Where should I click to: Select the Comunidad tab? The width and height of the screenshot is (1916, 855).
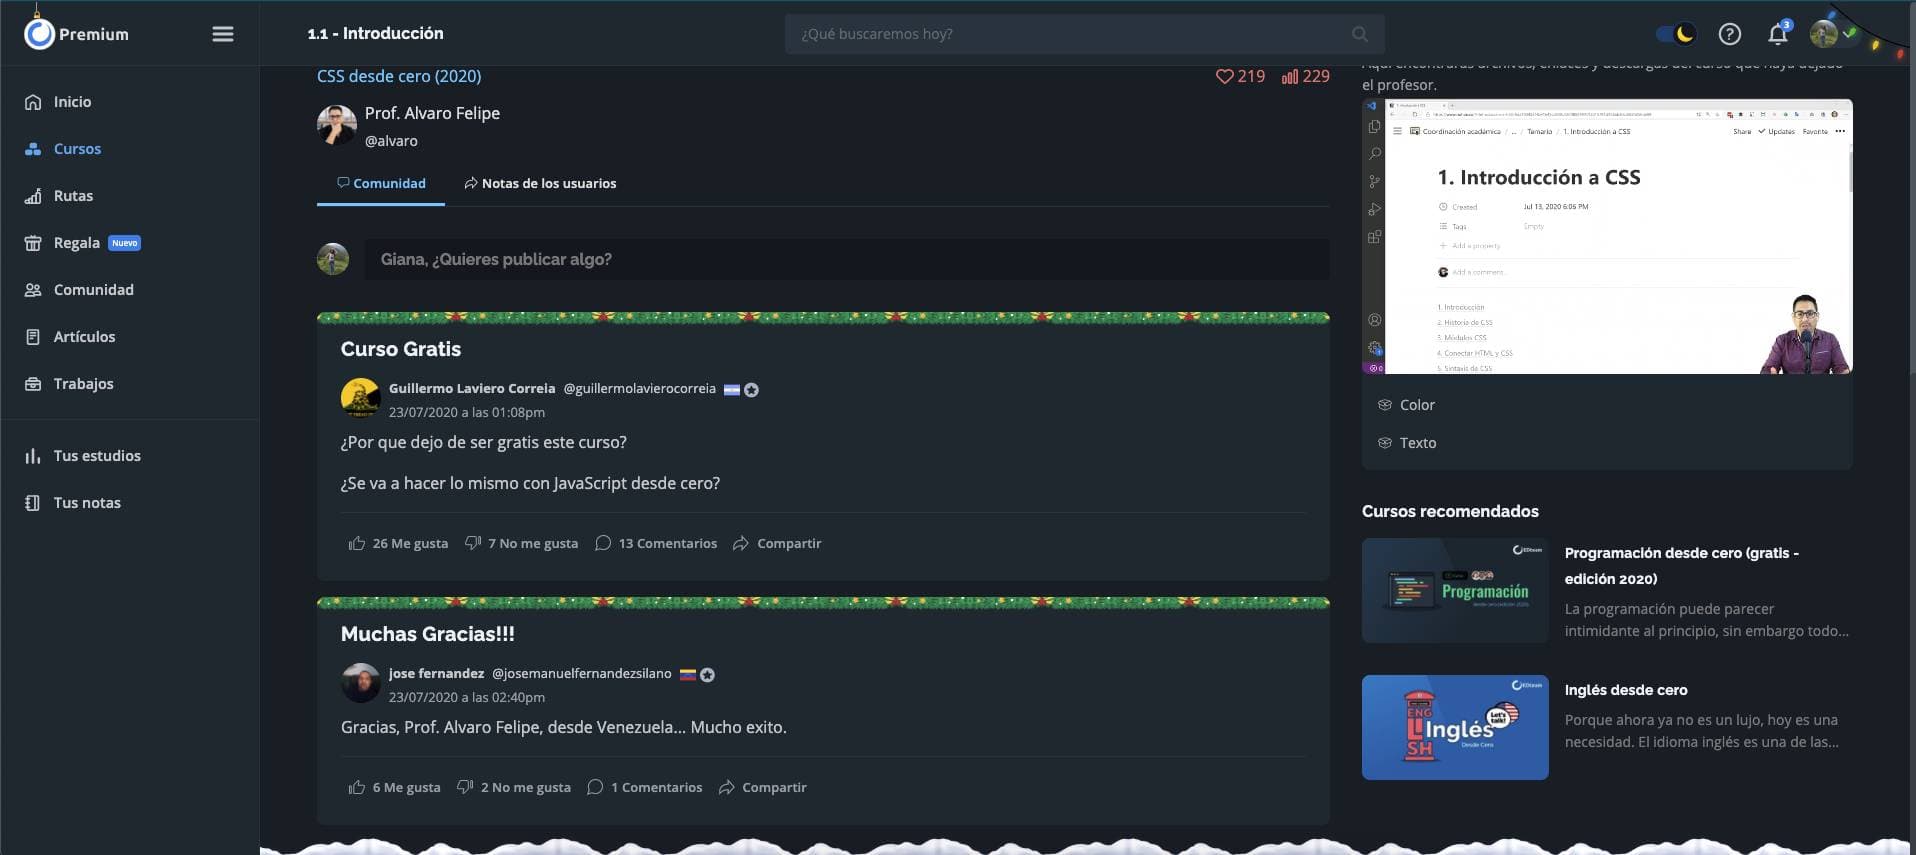coord(381,183)
